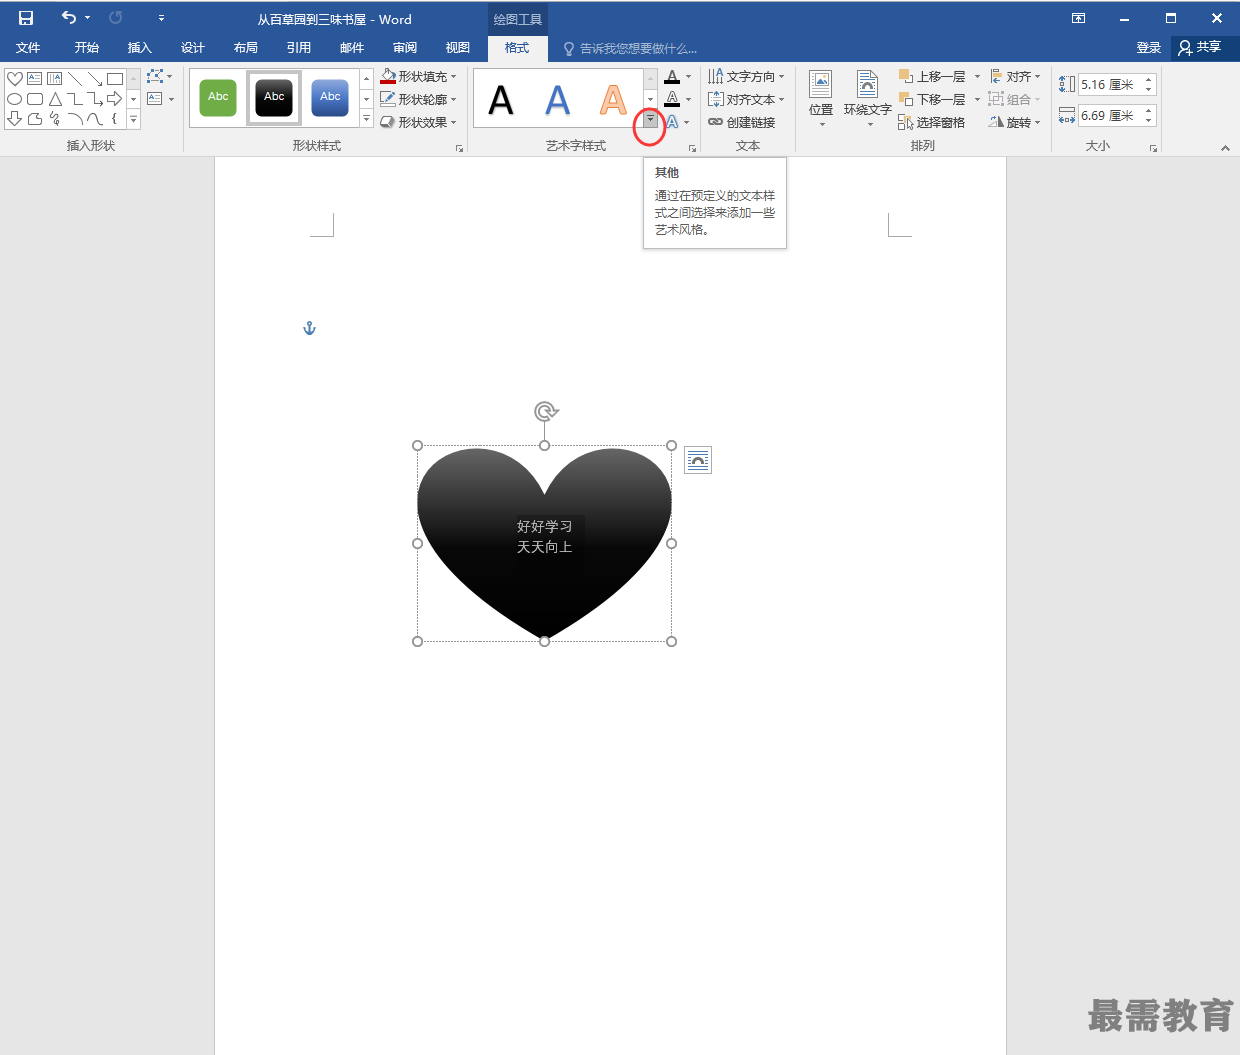The height and width of the screenshot is (1055, 1240).
Task: Apply the blue WordArt A style
Action: 557,99
